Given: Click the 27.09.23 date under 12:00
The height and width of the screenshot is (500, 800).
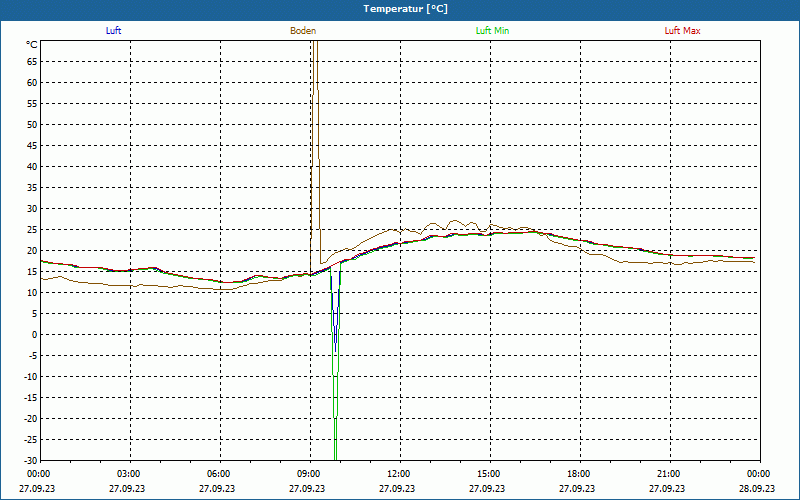Looking at the screenshot, I should pos(397,488).
